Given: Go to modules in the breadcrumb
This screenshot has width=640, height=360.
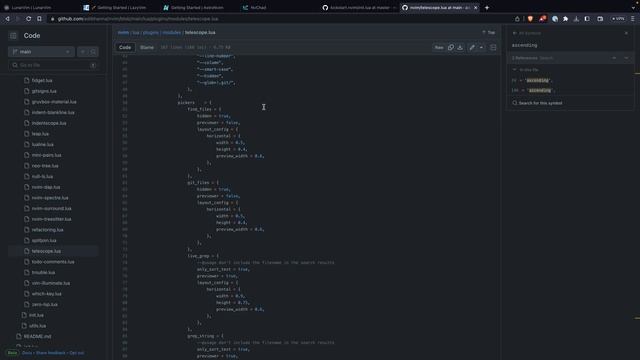Looking at the screenshot, I should coord(171,33).
